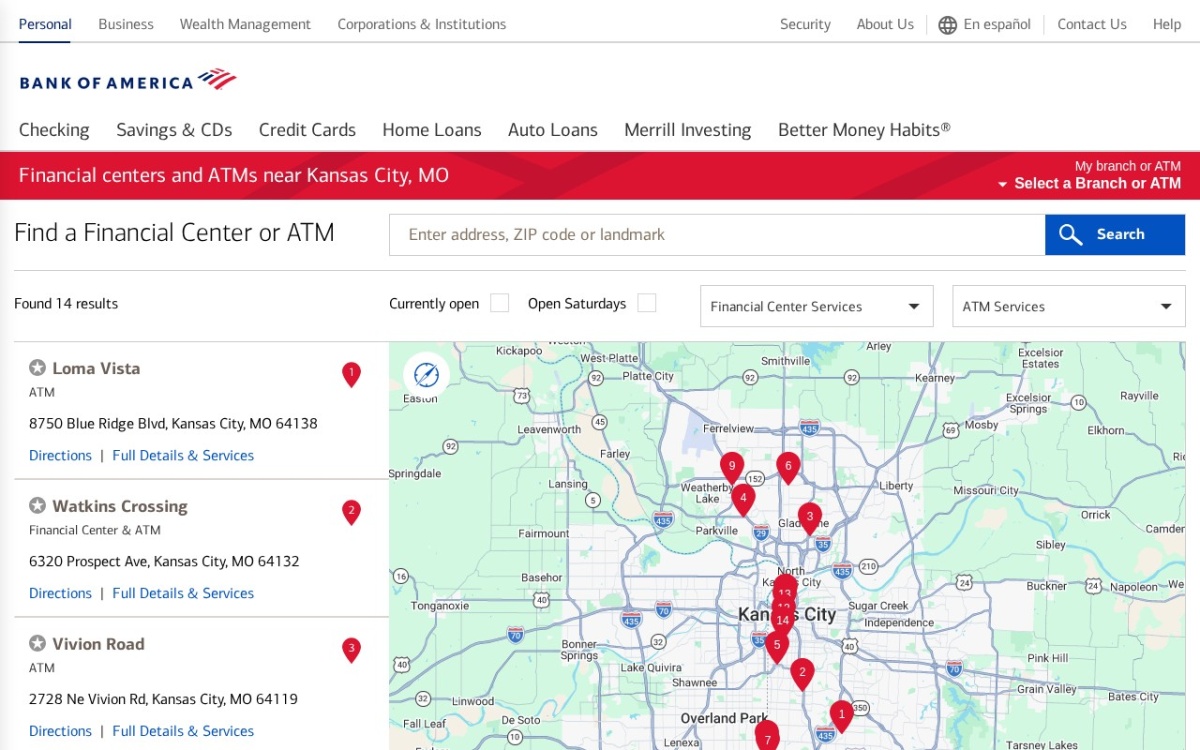Open the Help link
The image size is (1200, 750).
(1167, 24)
